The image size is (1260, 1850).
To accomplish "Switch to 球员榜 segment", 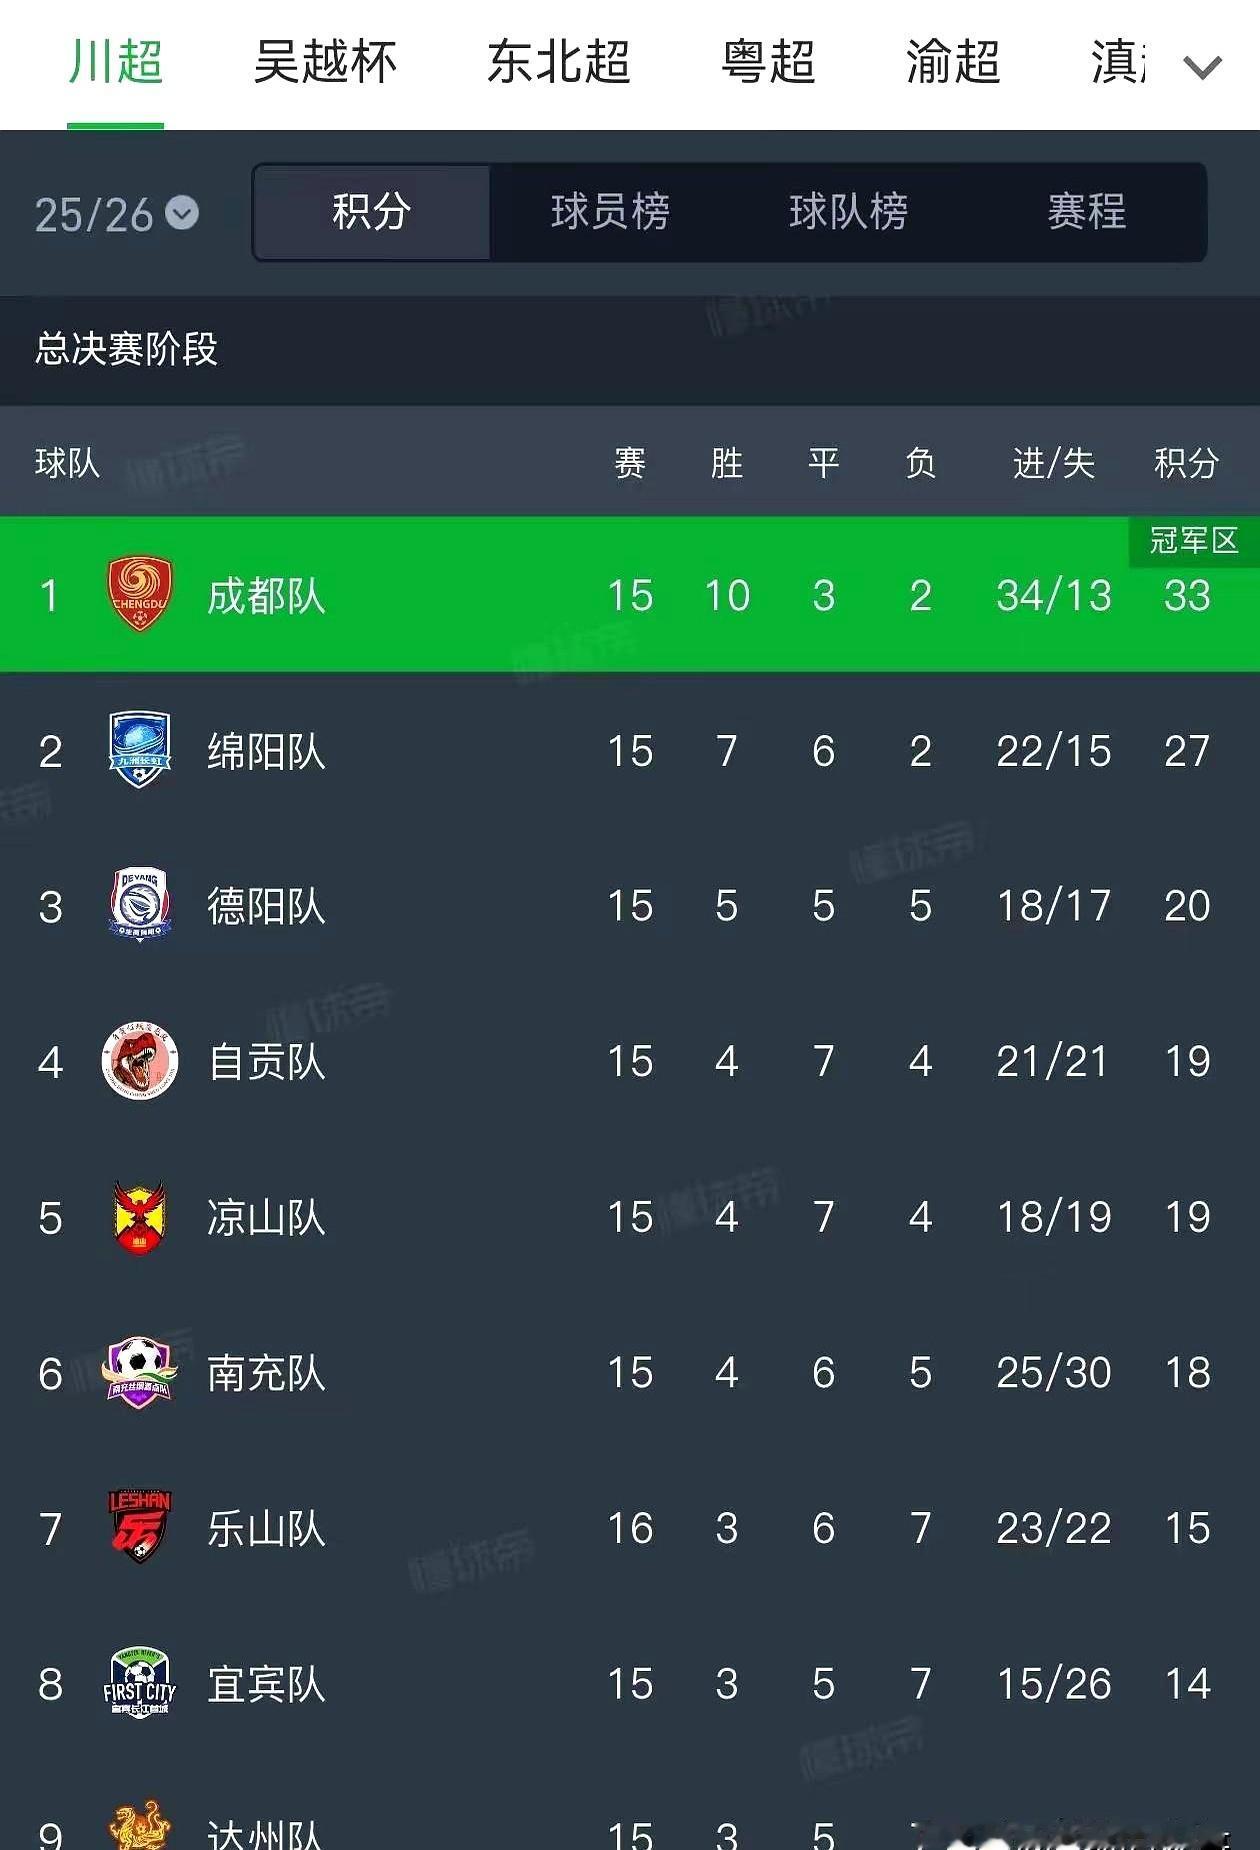I will [x=610, y=212].
